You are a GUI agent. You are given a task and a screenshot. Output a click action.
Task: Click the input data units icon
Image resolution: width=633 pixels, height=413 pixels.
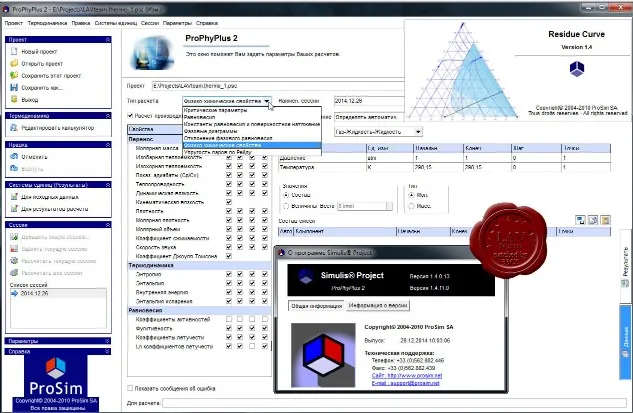click(x=14, y=197)
